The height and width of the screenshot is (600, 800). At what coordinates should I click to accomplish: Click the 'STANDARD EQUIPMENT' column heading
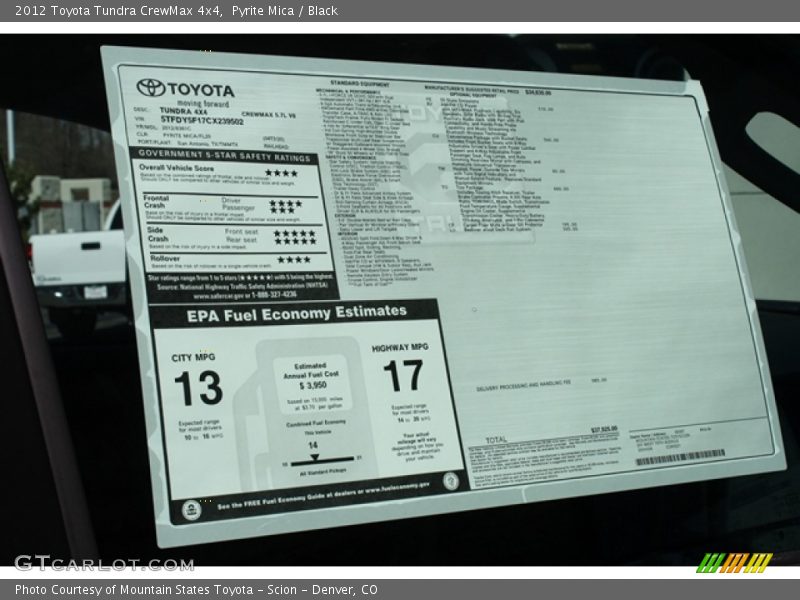359,84
